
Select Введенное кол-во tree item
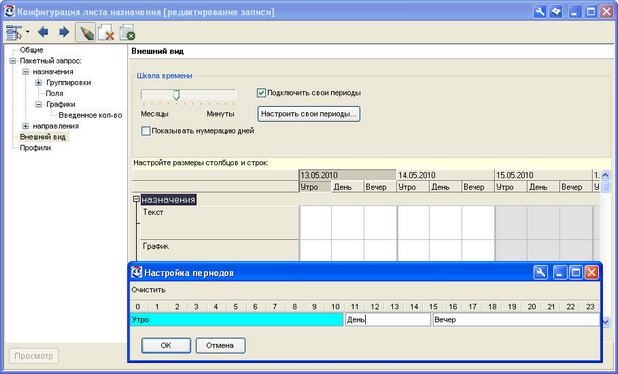point(90,115)
